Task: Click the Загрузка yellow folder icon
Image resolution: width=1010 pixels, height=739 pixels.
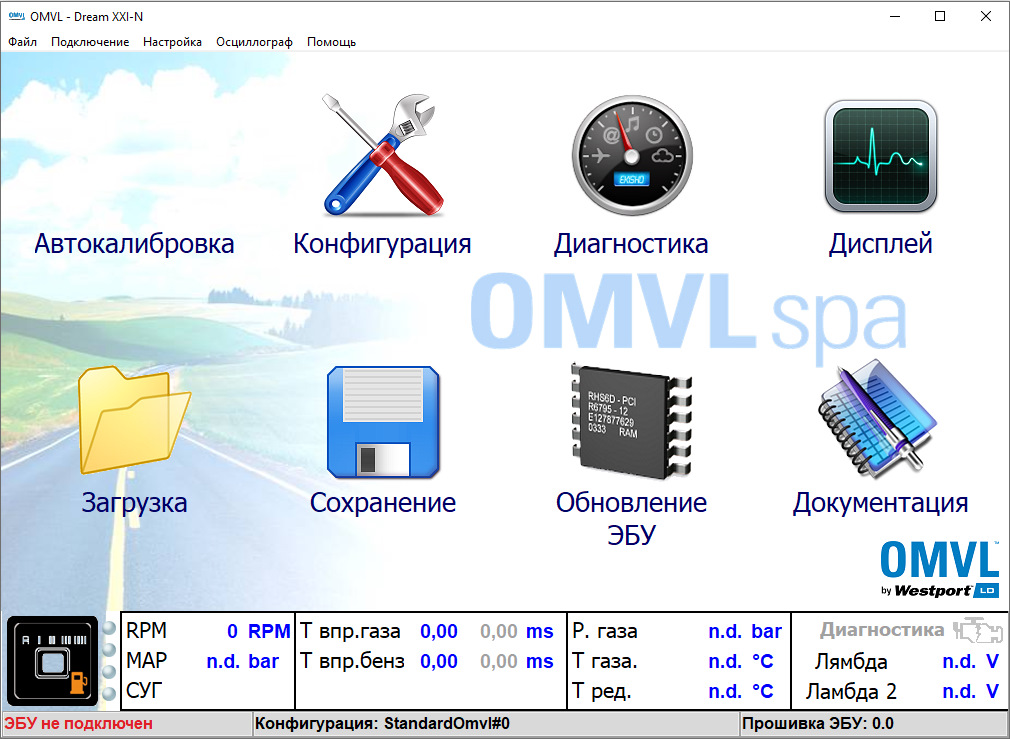Action: pyautogui.click(x=133, y=422)
